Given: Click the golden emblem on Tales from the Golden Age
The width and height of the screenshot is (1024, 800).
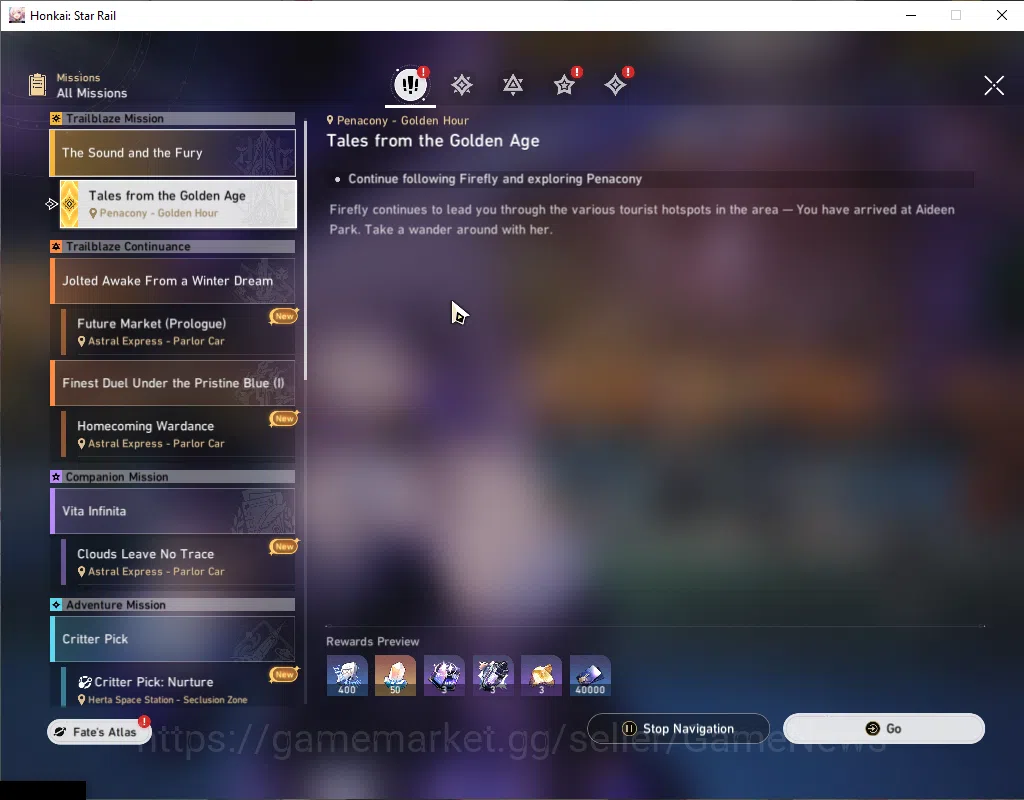Looking at the screenshot, I should tap(69, 204).
